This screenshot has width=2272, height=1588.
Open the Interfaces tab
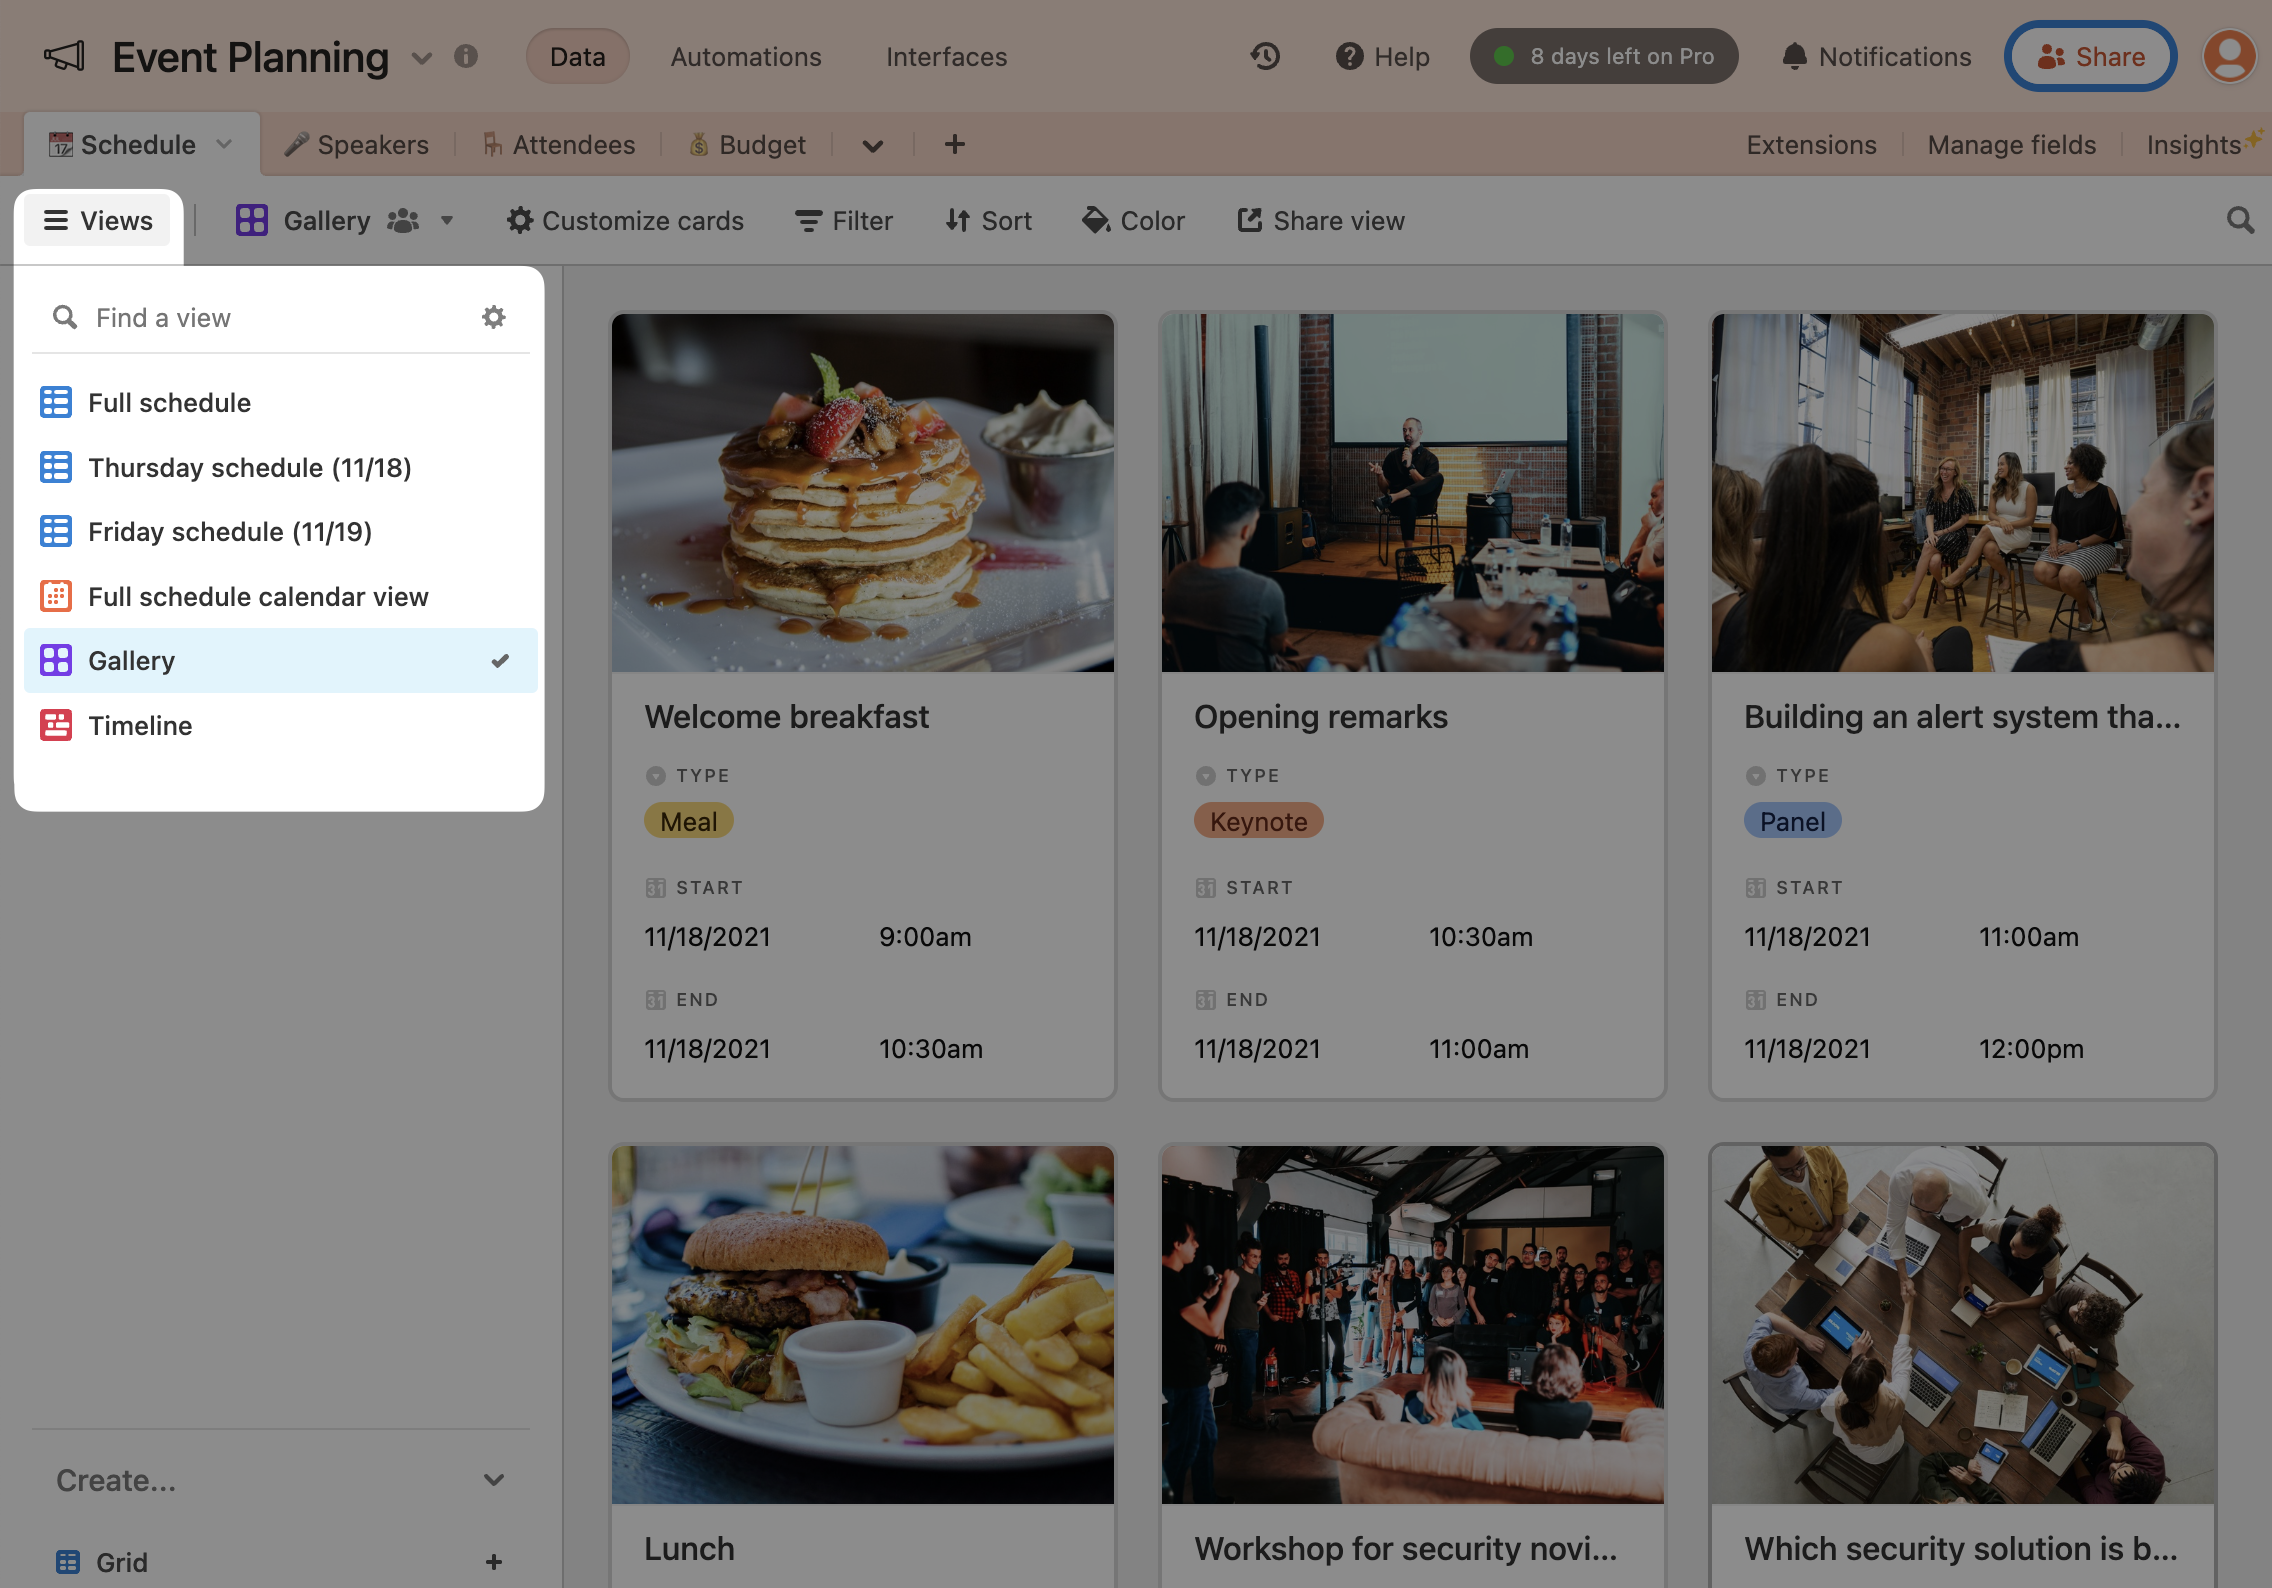pos(946,56)
